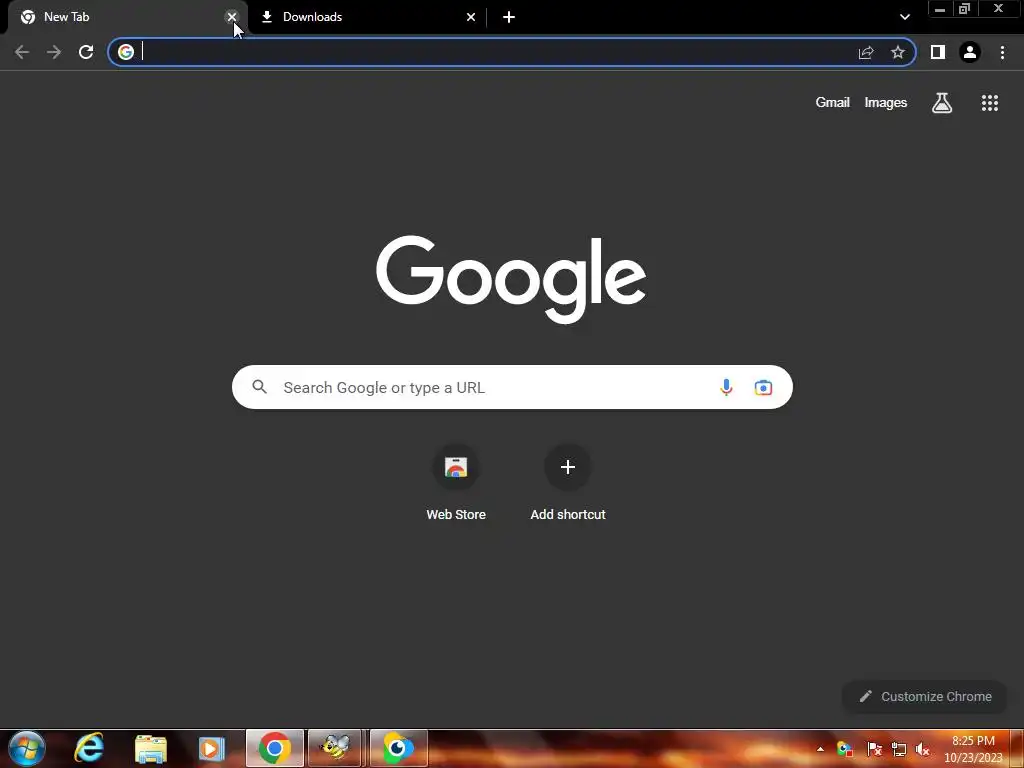Image resolution: width=1024 pixels, height=768 pixels.
Task: Click the Search Google or type a URL box
Action: coord(512,387)
